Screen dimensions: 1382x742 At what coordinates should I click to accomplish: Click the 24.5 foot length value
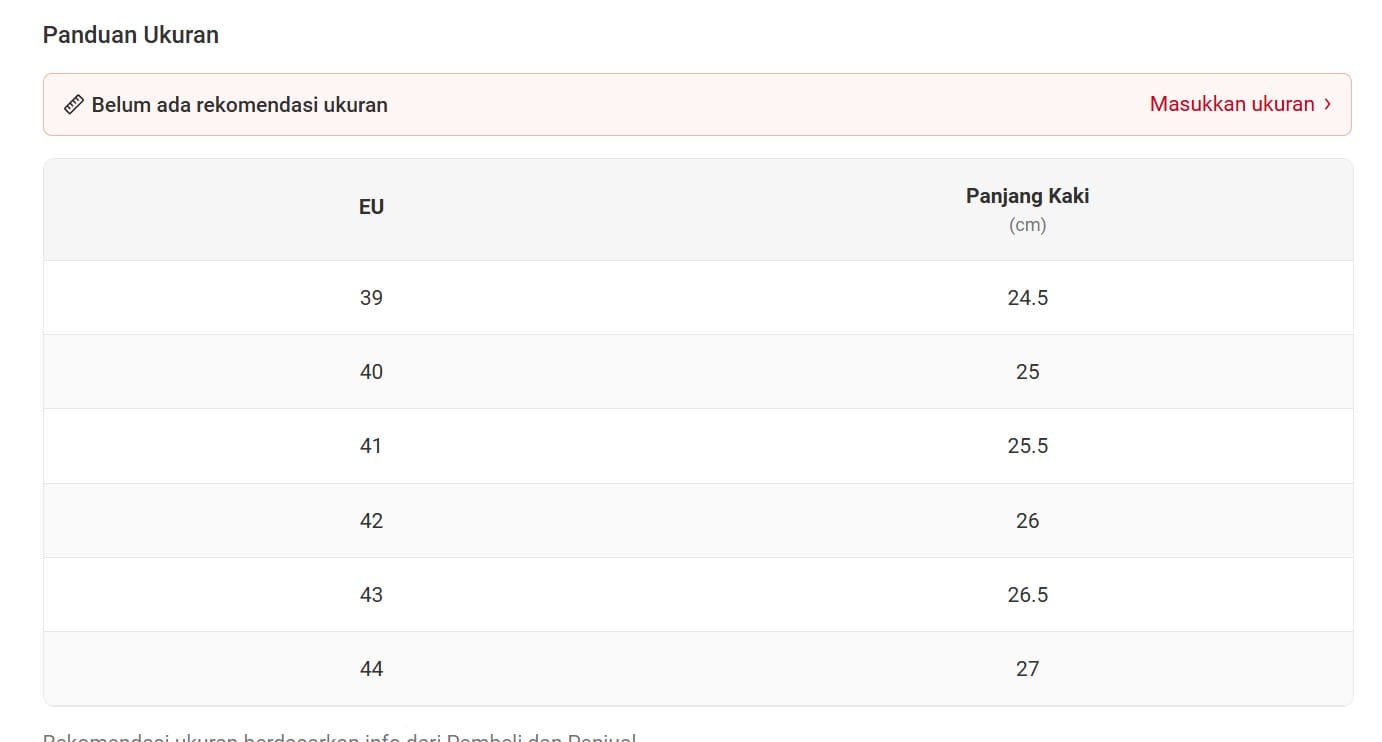tap(1027, 298)
